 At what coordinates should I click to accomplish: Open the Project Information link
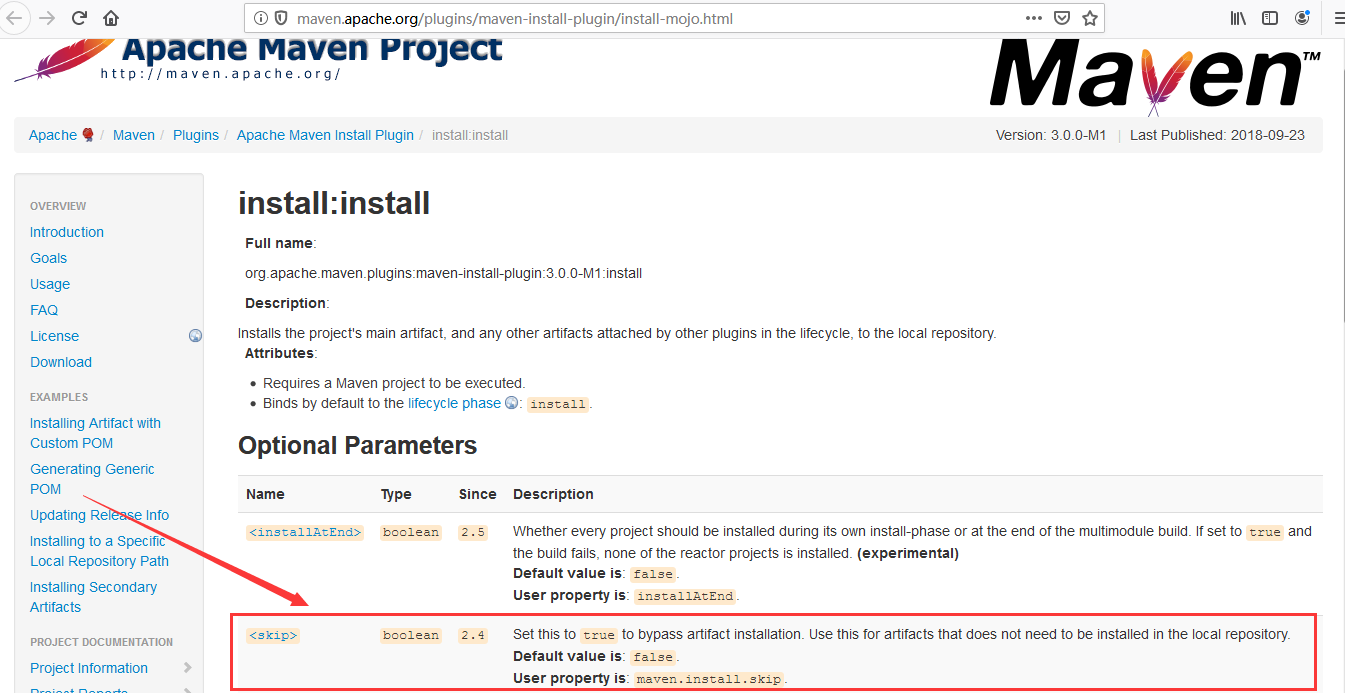89,668
